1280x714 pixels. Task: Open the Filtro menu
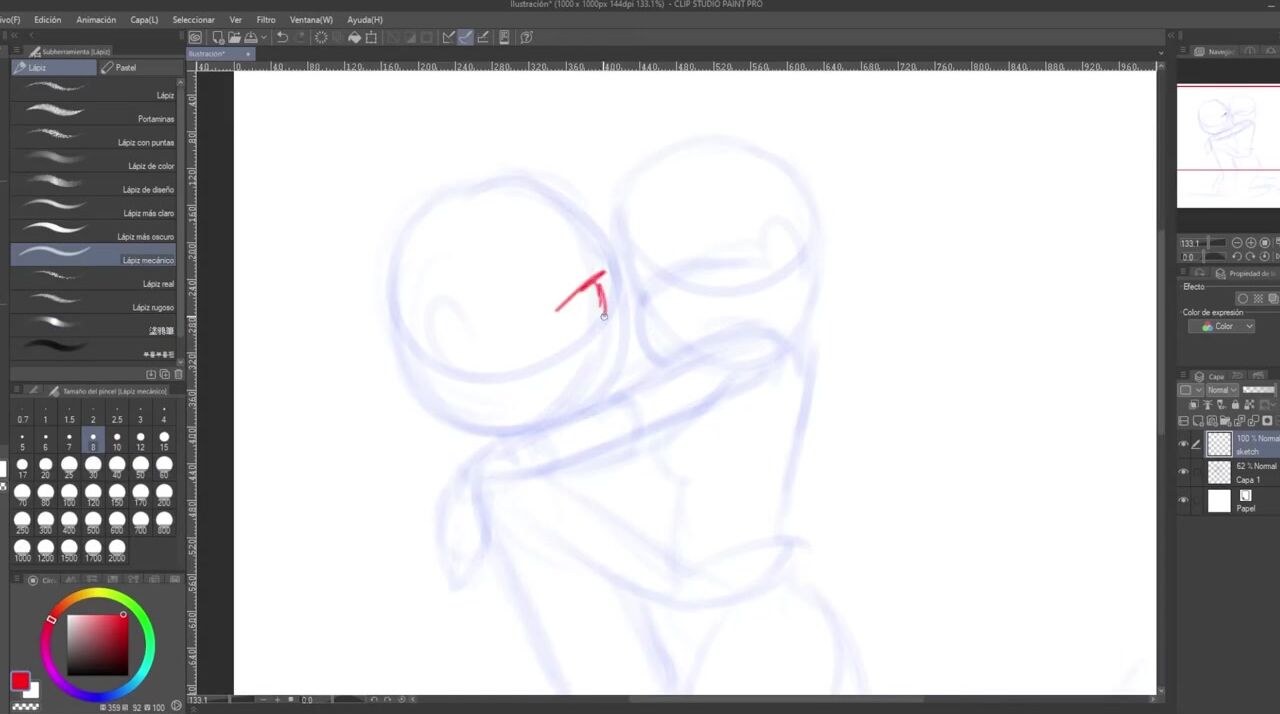pos(265,20)
